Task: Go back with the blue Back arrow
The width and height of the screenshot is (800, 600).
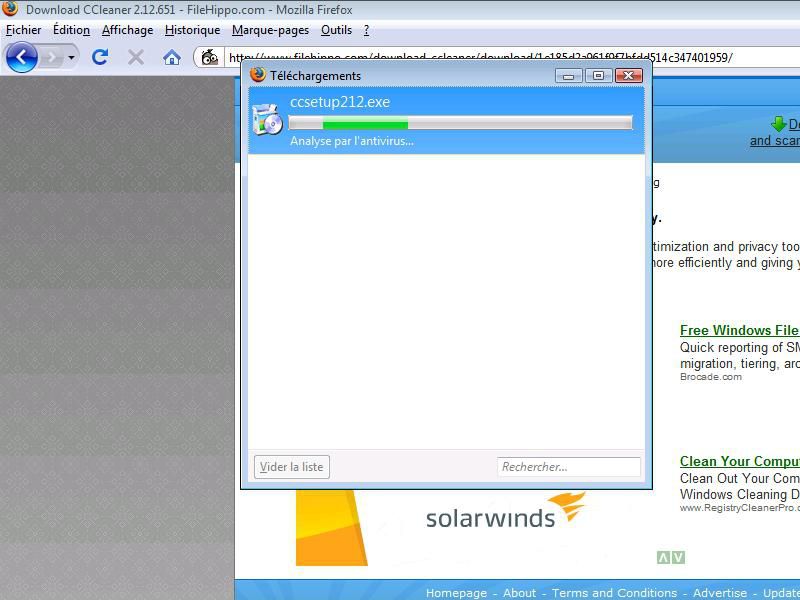Action: pos(21,57)
